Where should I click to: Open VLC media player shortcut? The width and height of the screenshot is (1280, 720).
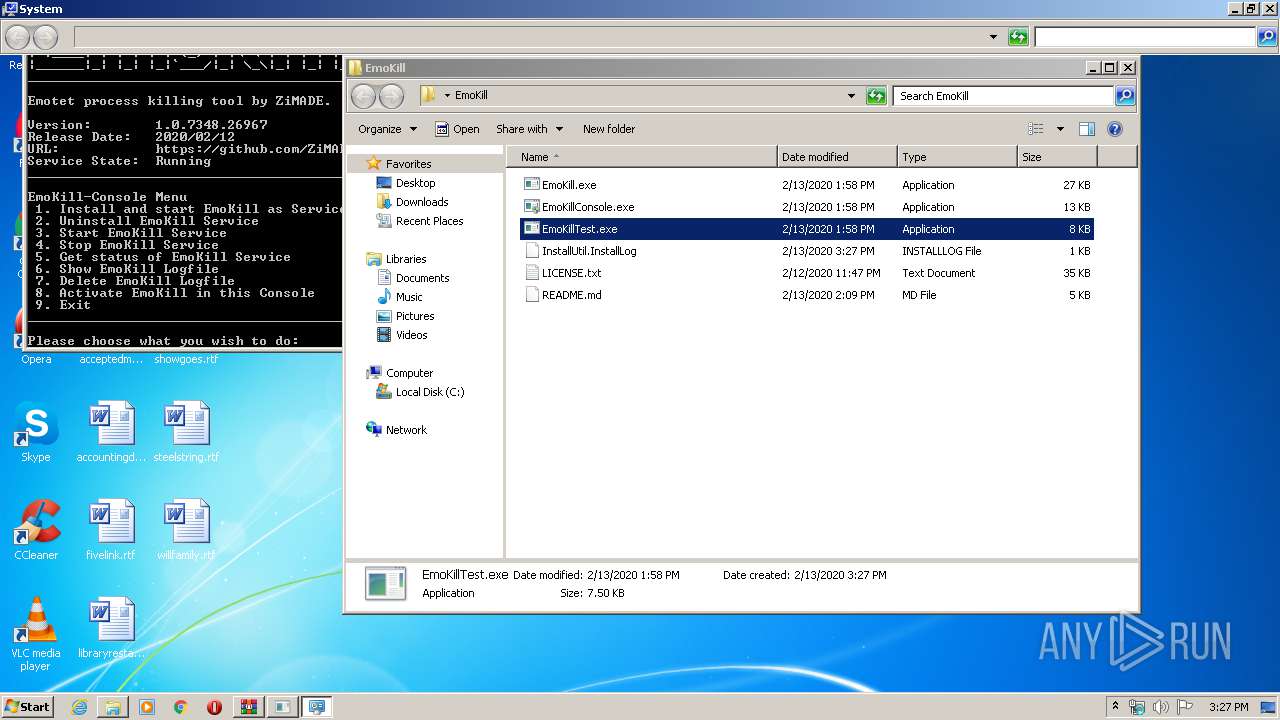(36, 634)
